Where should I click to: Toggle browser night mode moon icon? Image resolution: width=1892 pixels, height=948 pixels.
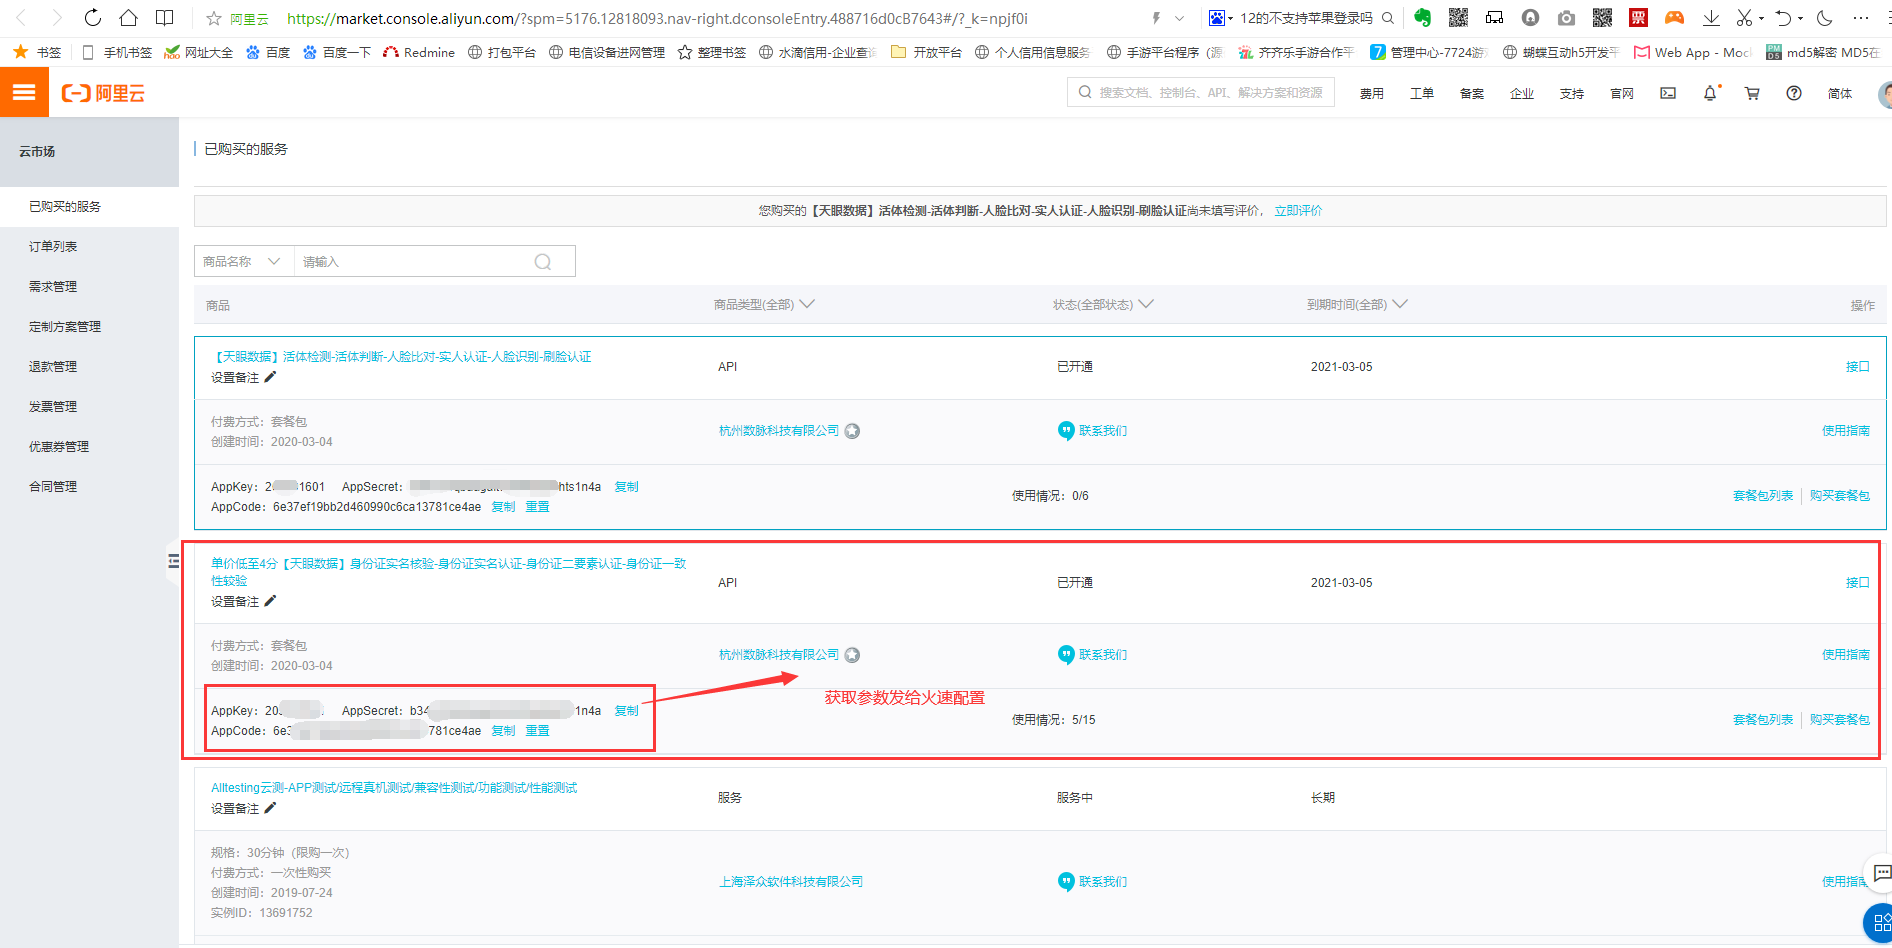tap(1825, 18)
